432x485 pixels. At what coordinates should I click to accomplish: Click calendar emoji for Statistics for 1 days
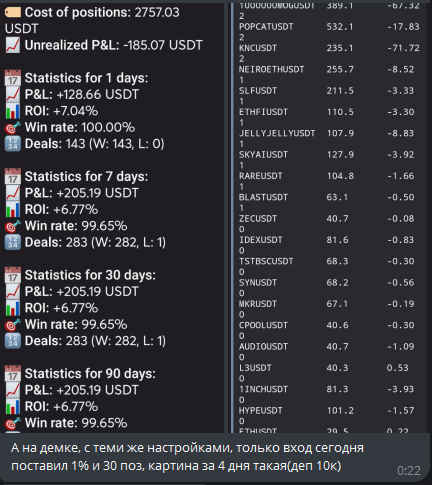pos(13,78)
